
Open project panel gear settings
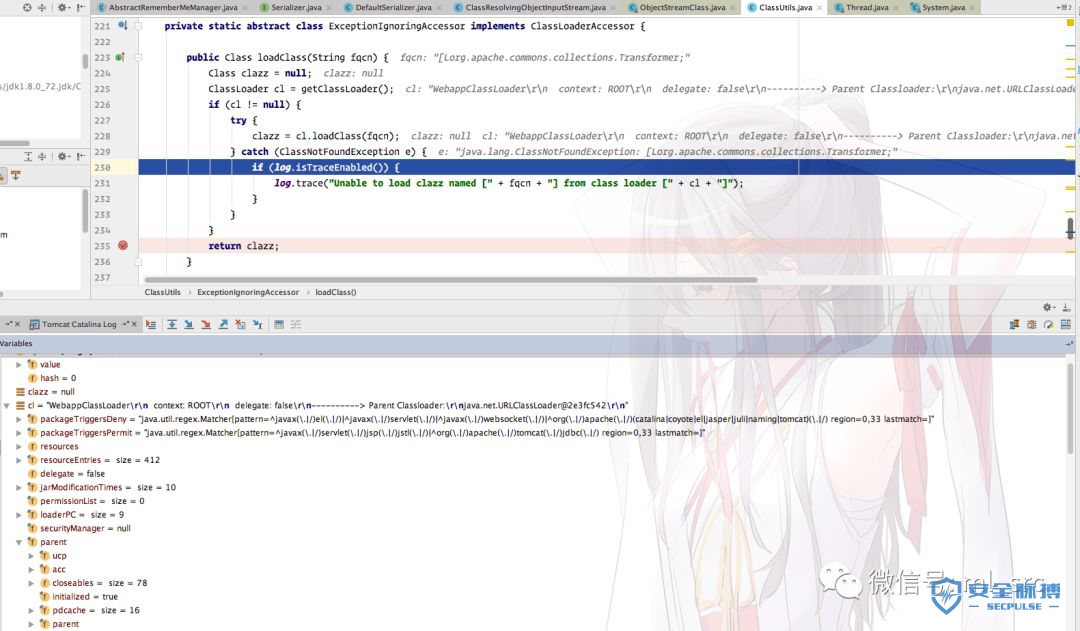click(x=63, y=8)
